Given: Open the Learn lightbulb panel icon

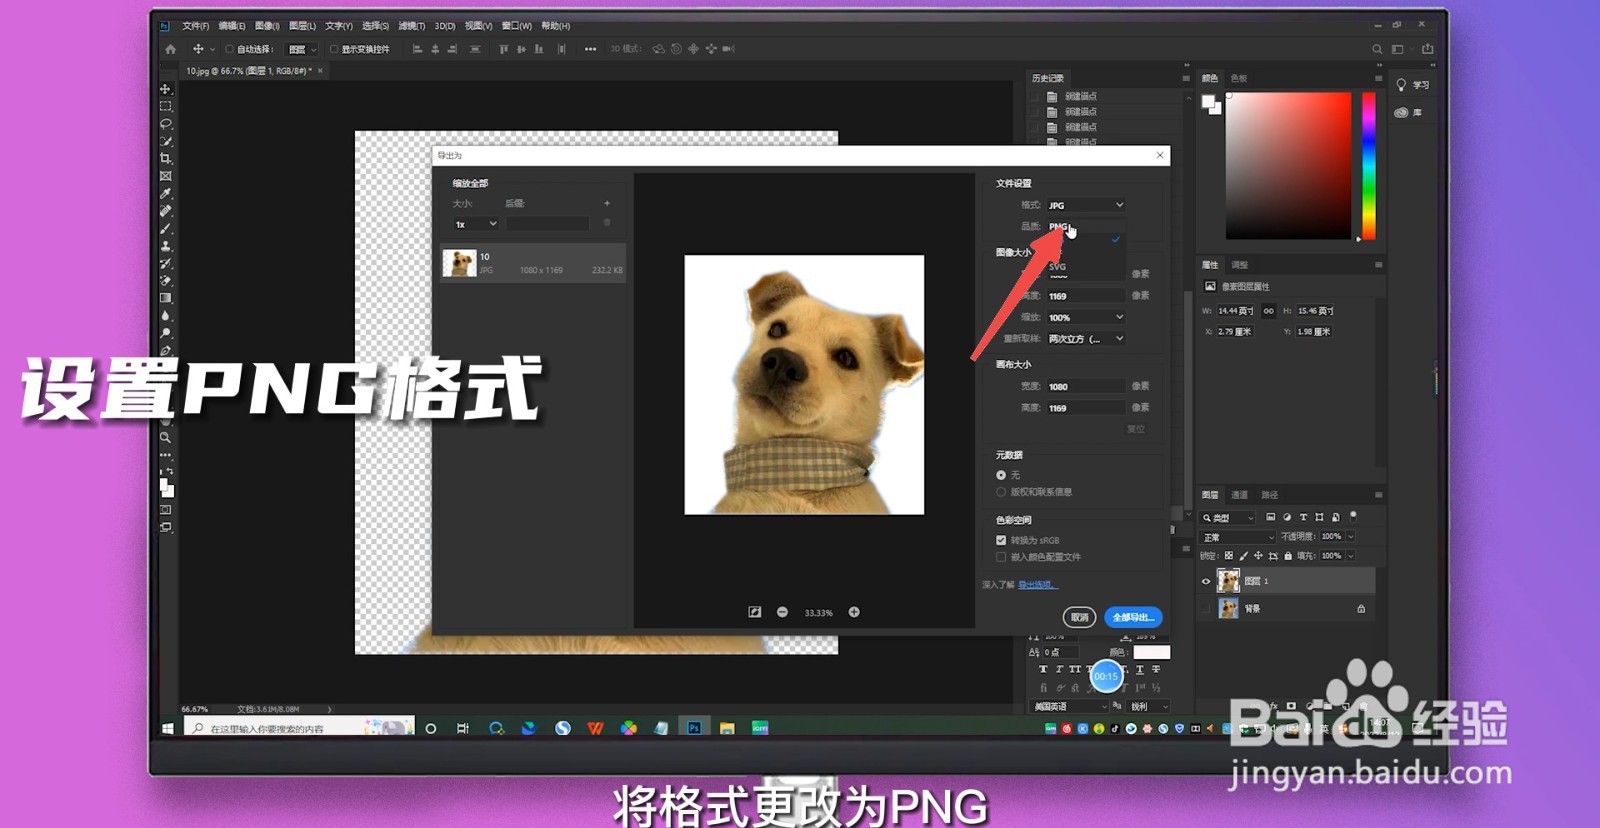Looking at the screenshot, I should pyautogui.click(x=1401, y=85).
